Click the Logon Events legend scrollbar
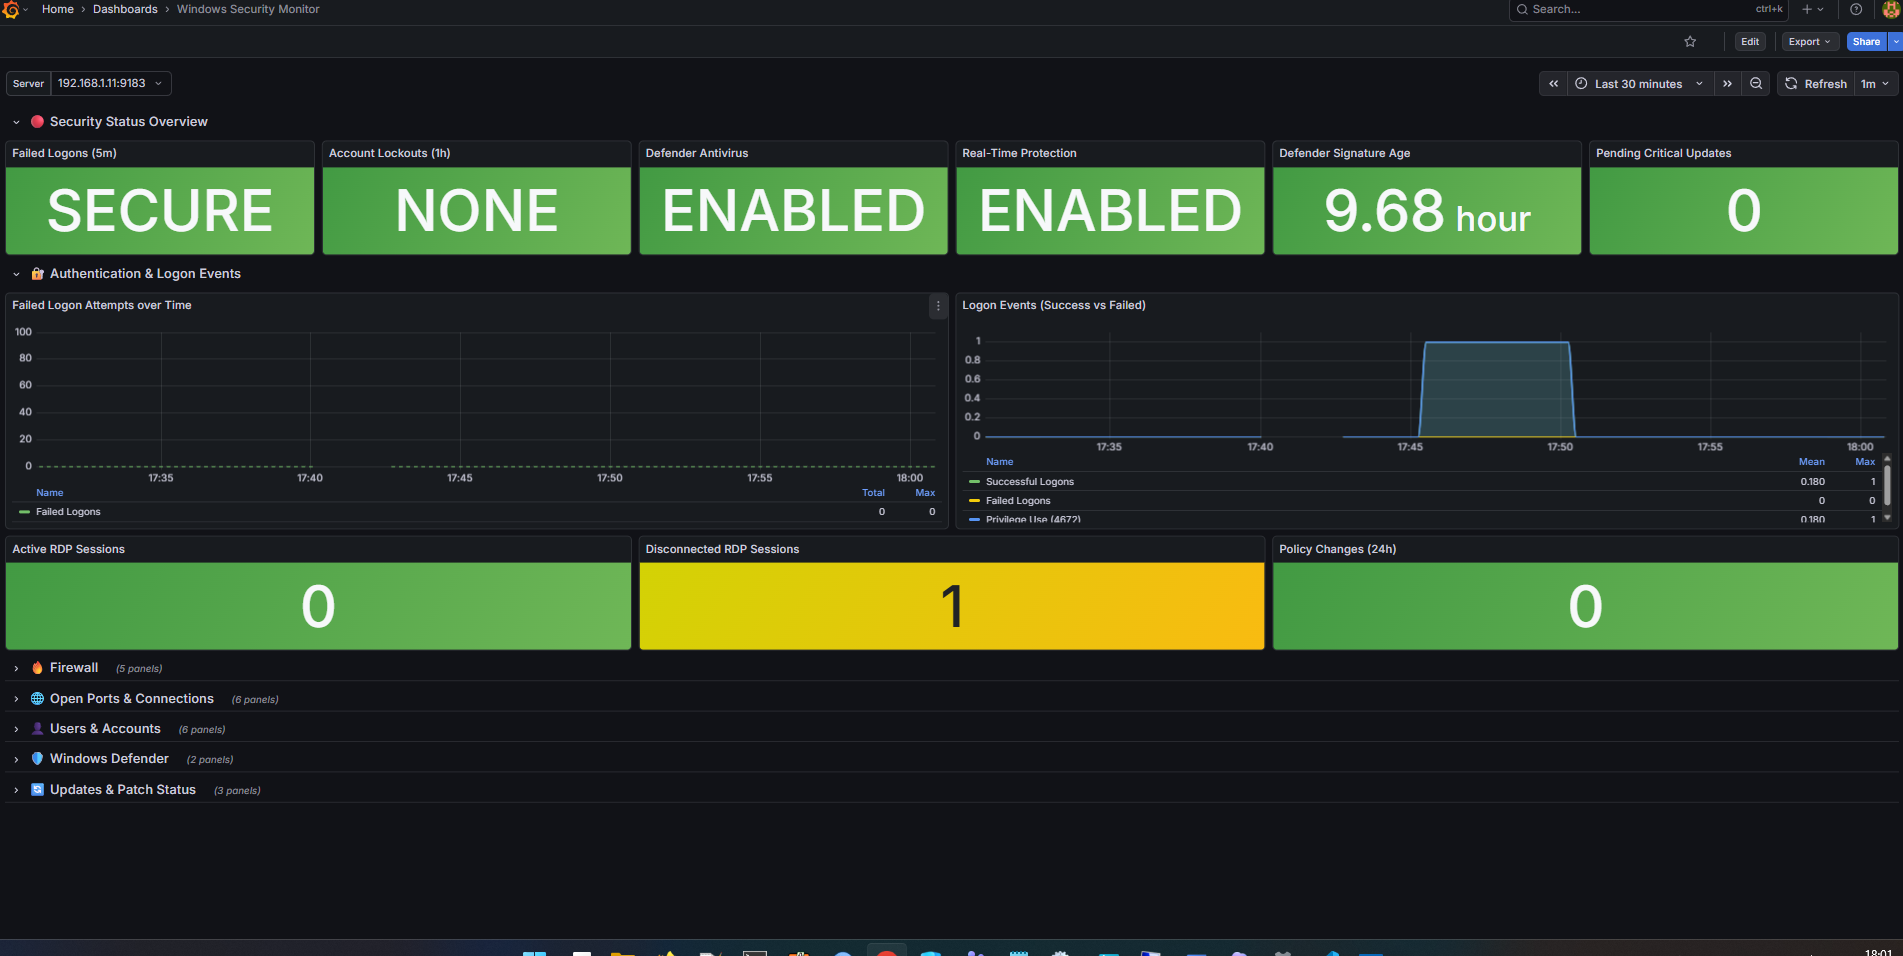 tap(1887, 488)
